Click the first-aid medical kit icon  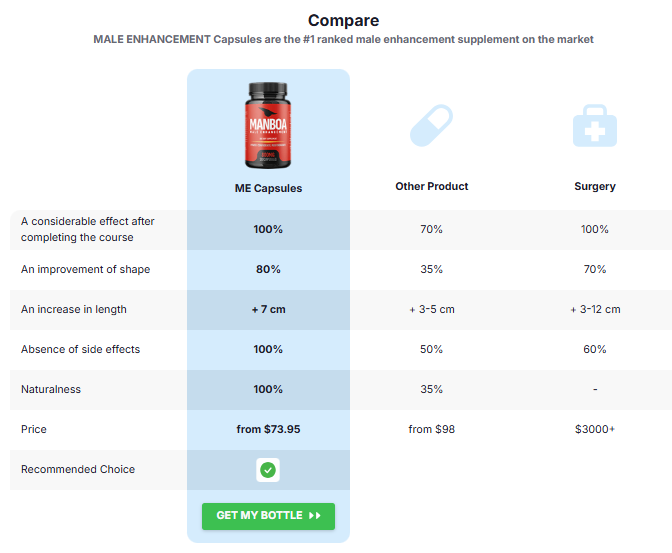[594, 126]
